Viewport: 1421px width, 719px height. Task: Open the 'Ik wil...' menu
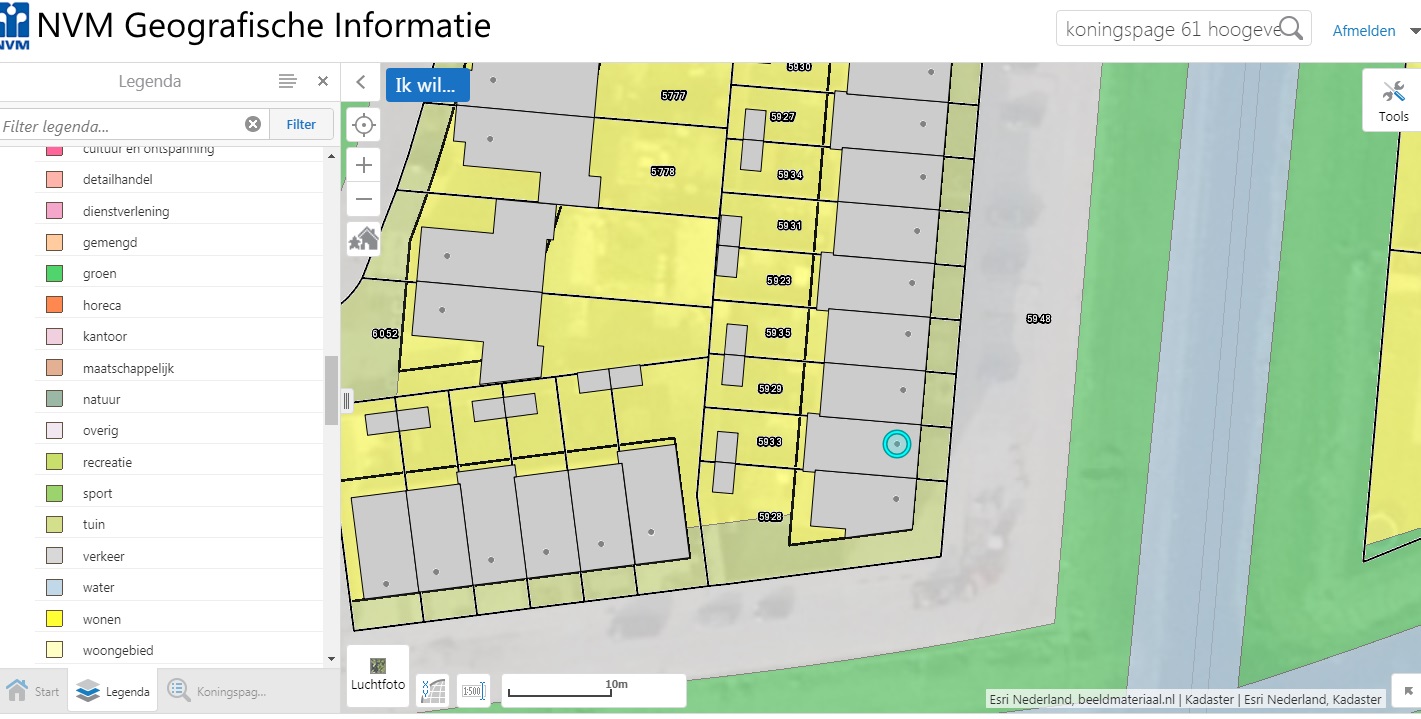tap(427, 86)
